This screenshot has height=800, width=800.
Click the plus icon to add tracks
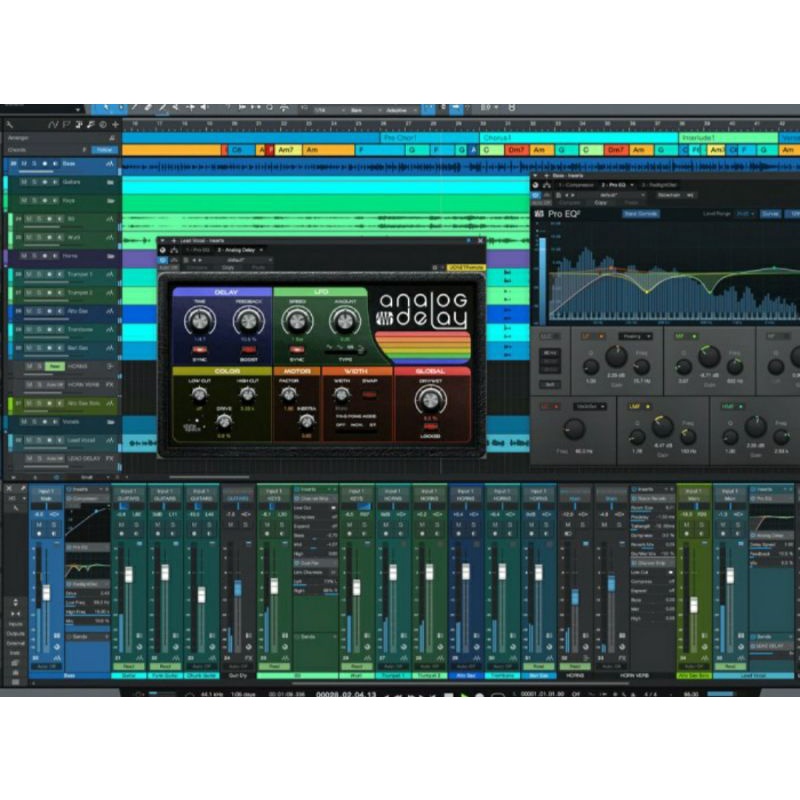115,124
